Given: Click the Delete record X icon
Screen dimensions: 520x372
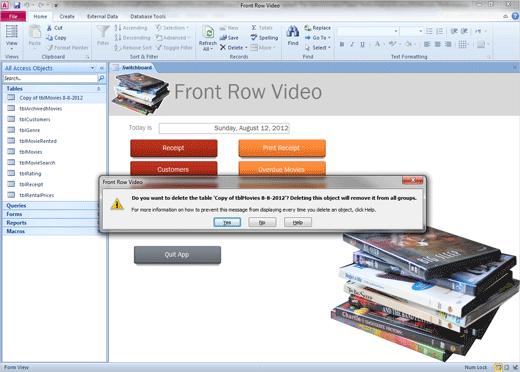Looking at the screenshot, I should coord(223,48).
